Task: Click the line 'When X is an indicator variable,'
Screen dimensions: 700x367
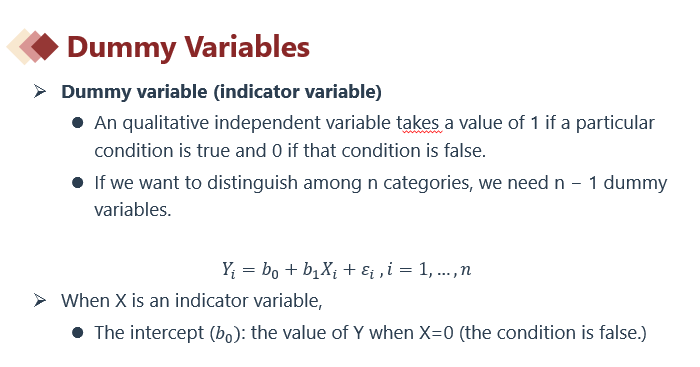Action: [192, 300]
